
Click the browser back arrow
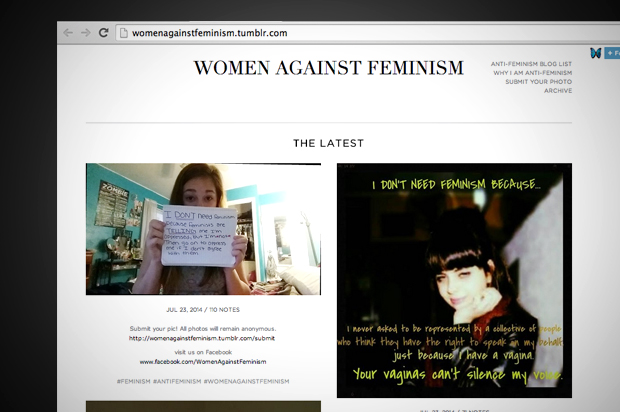pos(68,32)
